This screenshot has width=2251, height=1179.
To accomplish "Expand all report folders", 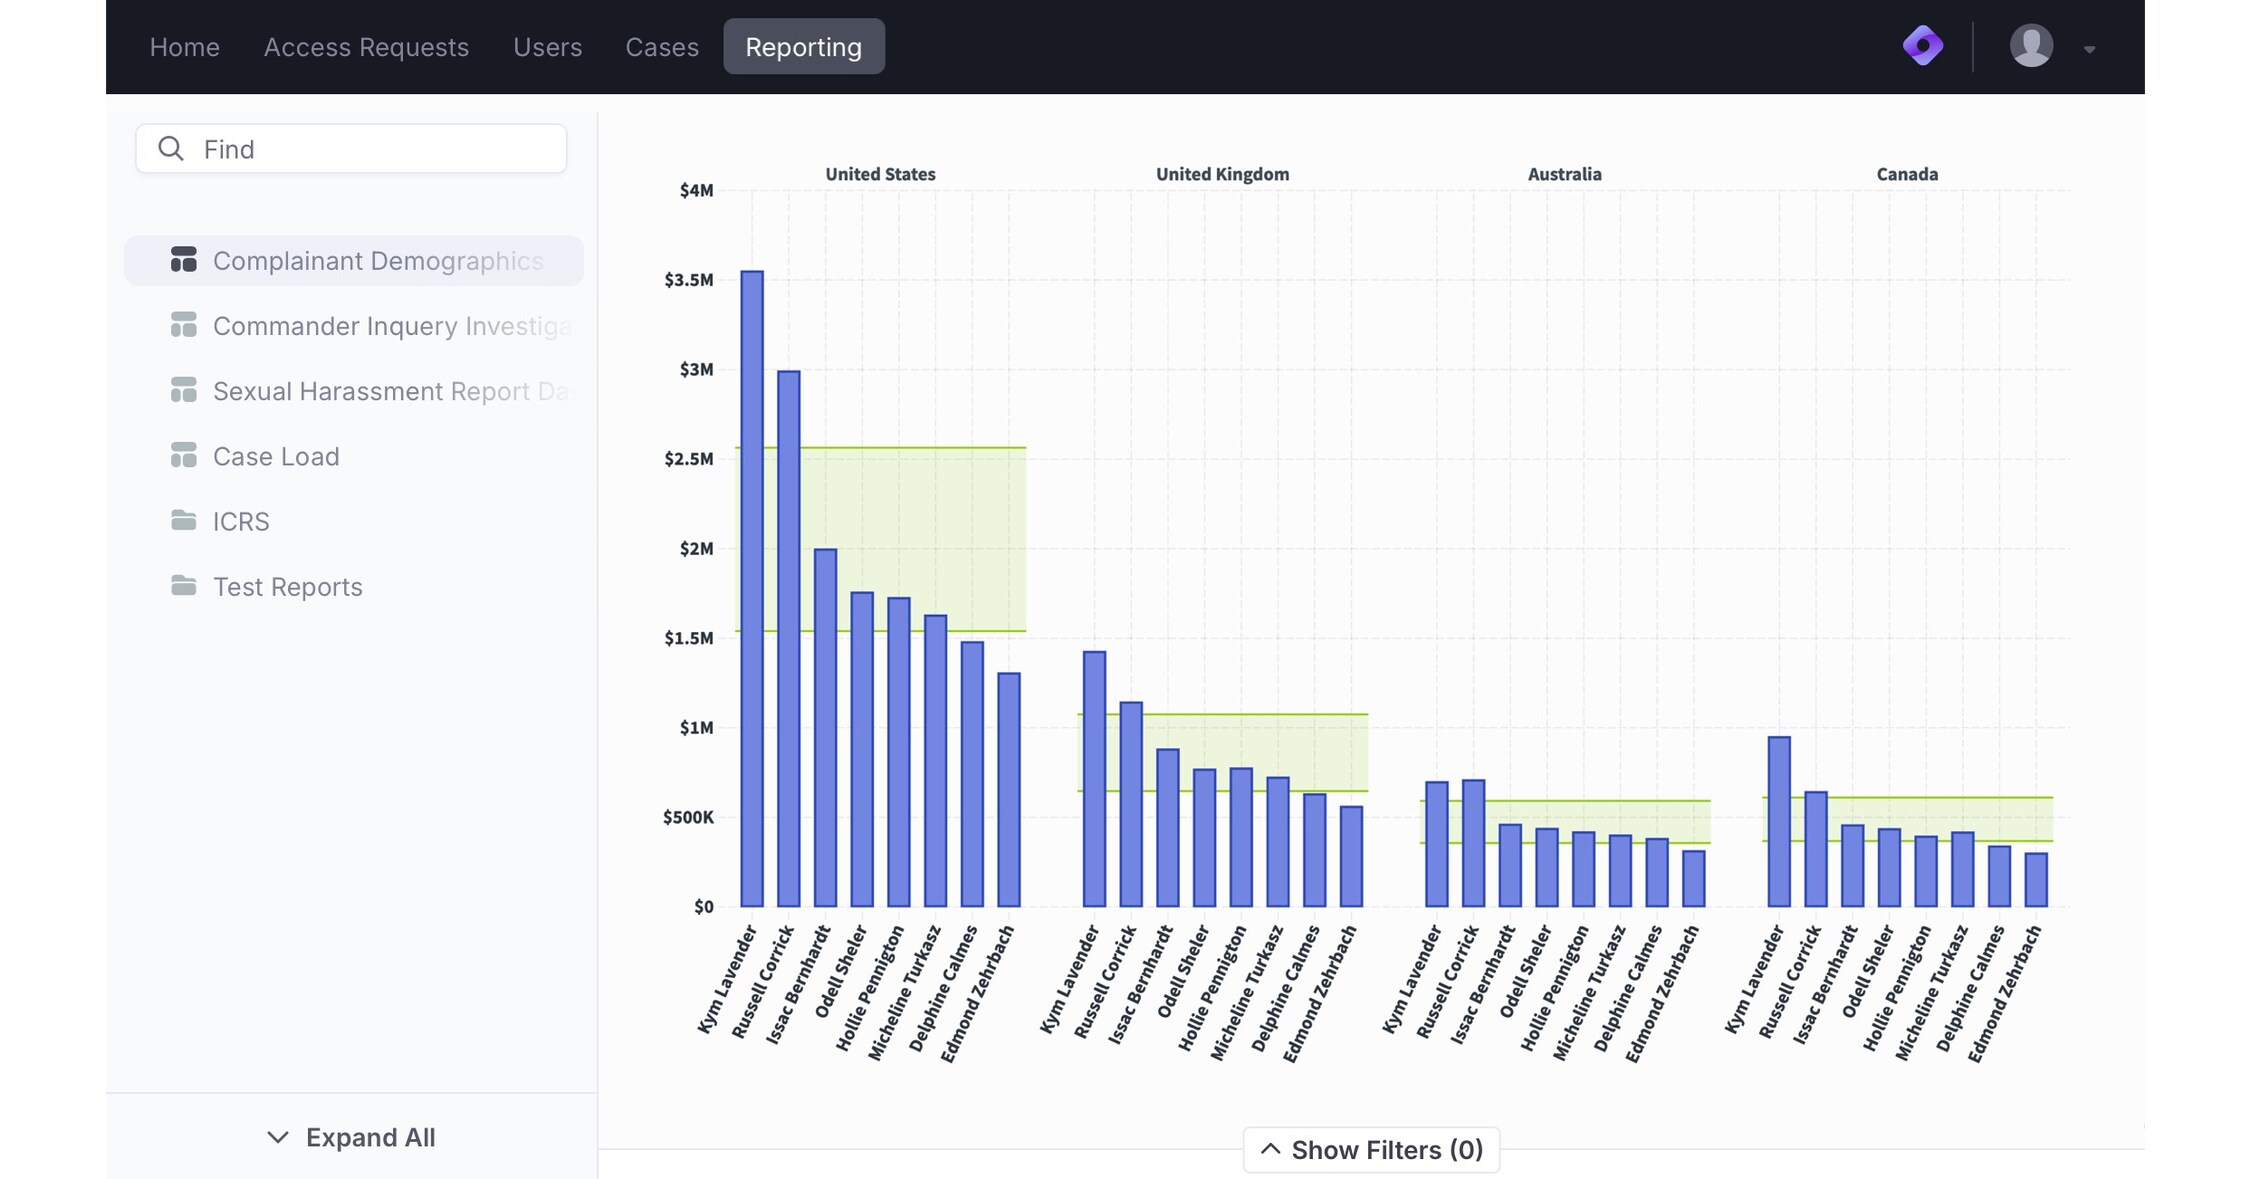I will pos(351,1137).
